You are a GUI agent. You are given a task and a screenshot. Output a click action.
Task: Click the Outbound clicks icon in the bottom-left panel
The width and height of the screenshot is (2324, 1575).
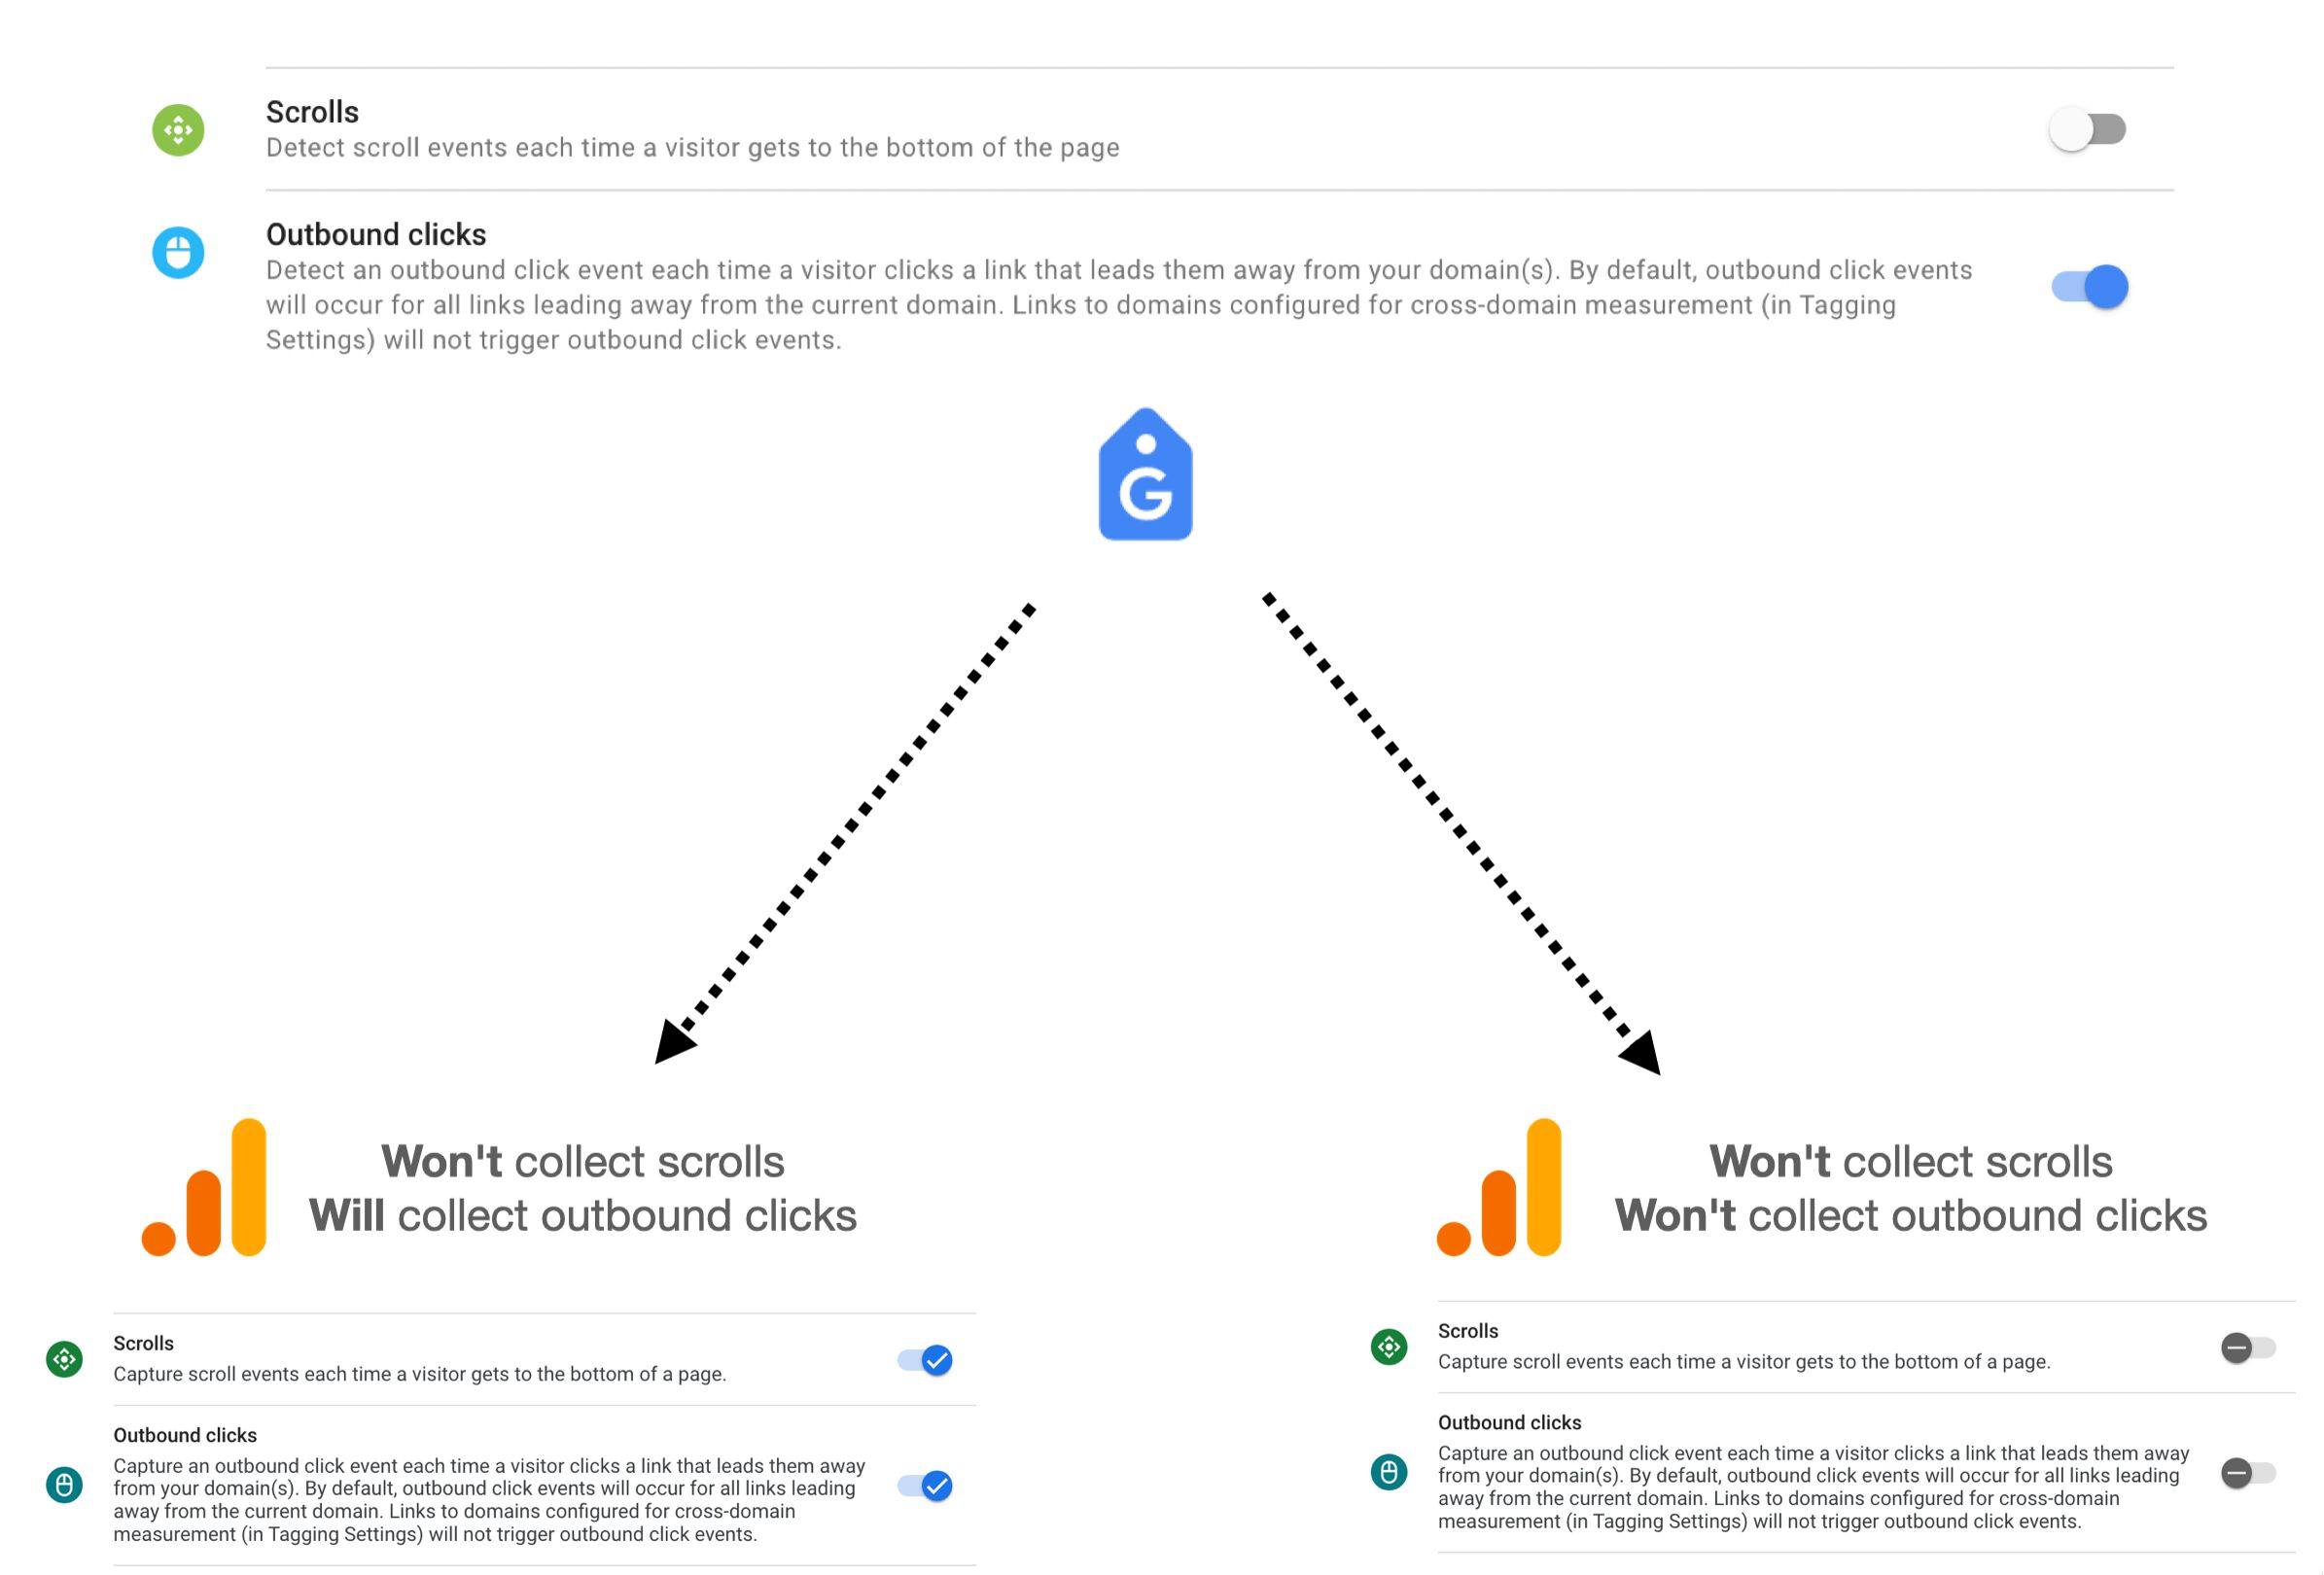coord(65,1485)
